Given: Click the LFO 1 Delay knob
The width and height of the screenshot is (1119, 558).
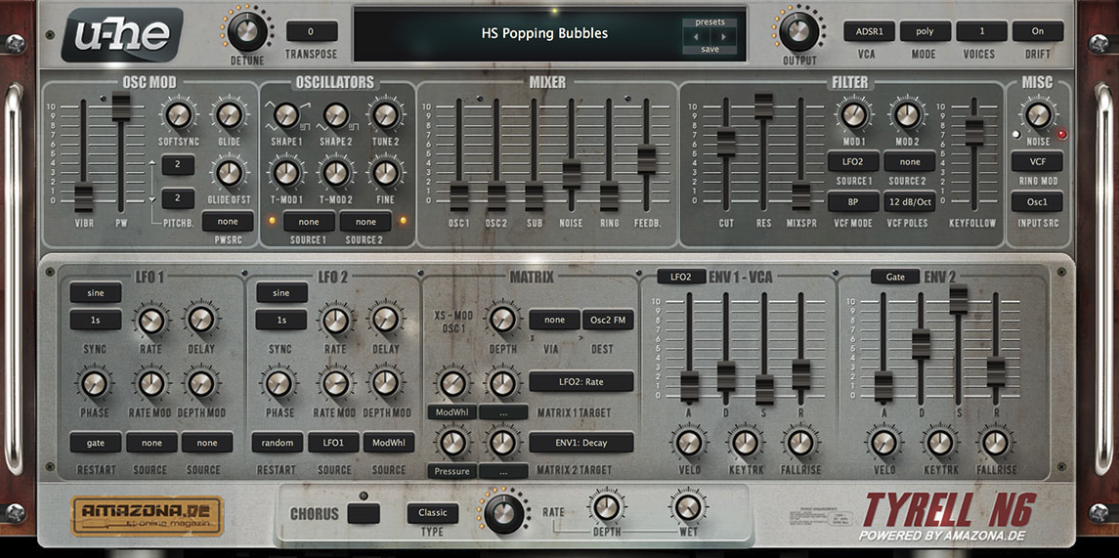Looking at the screenshot, I should point(201,320).
